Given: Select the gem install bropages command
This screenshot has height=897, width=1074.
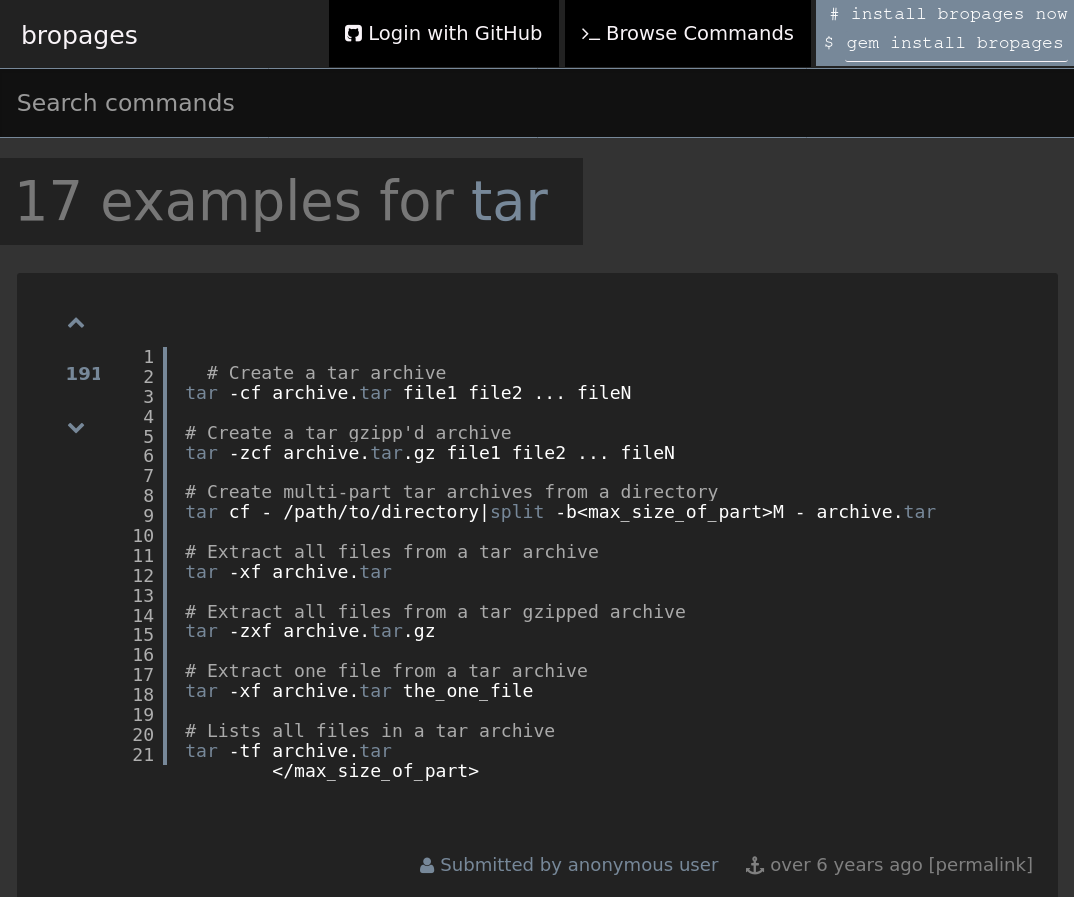Looking at the screenshot, I should [x=955, y=44].
